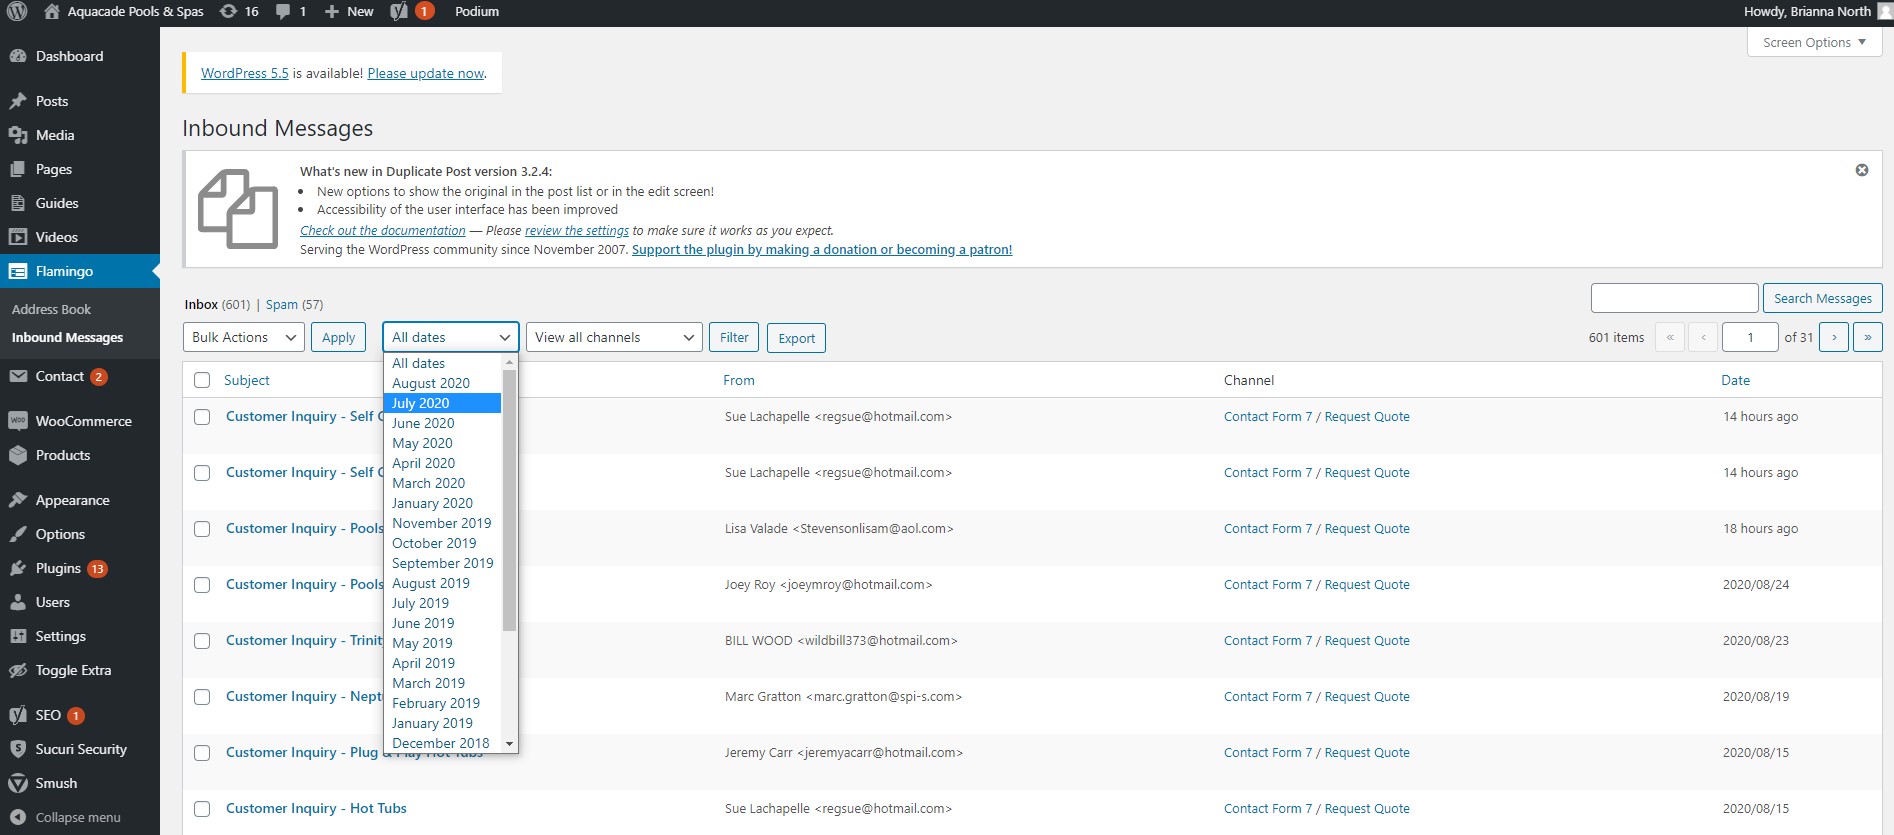
Task: Click the Apply button
Action: (x=339, y=337)
